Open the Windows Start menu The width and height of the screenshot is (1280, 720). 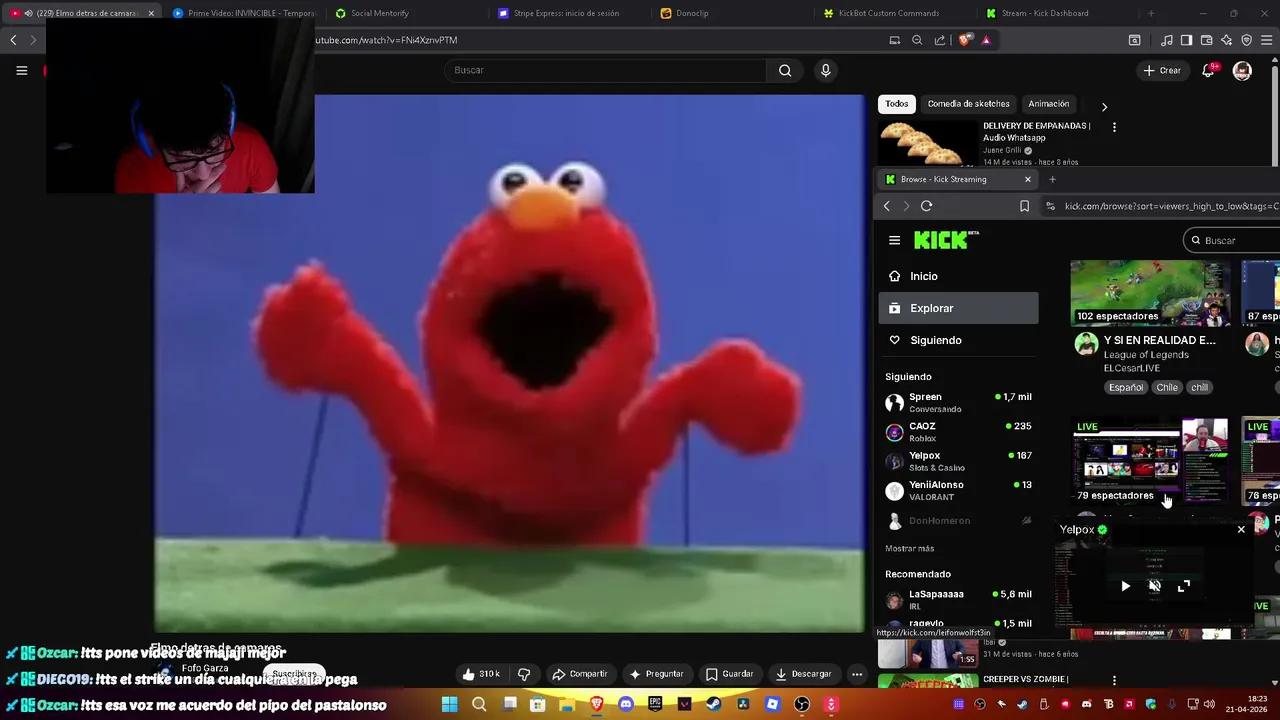(449, 704)
